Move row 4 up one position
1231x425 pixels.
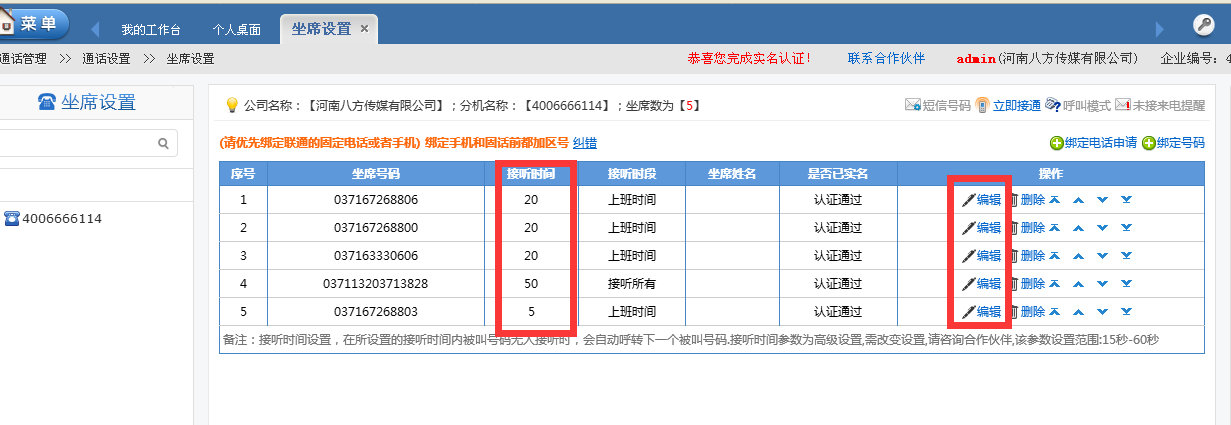point(1078,284)
